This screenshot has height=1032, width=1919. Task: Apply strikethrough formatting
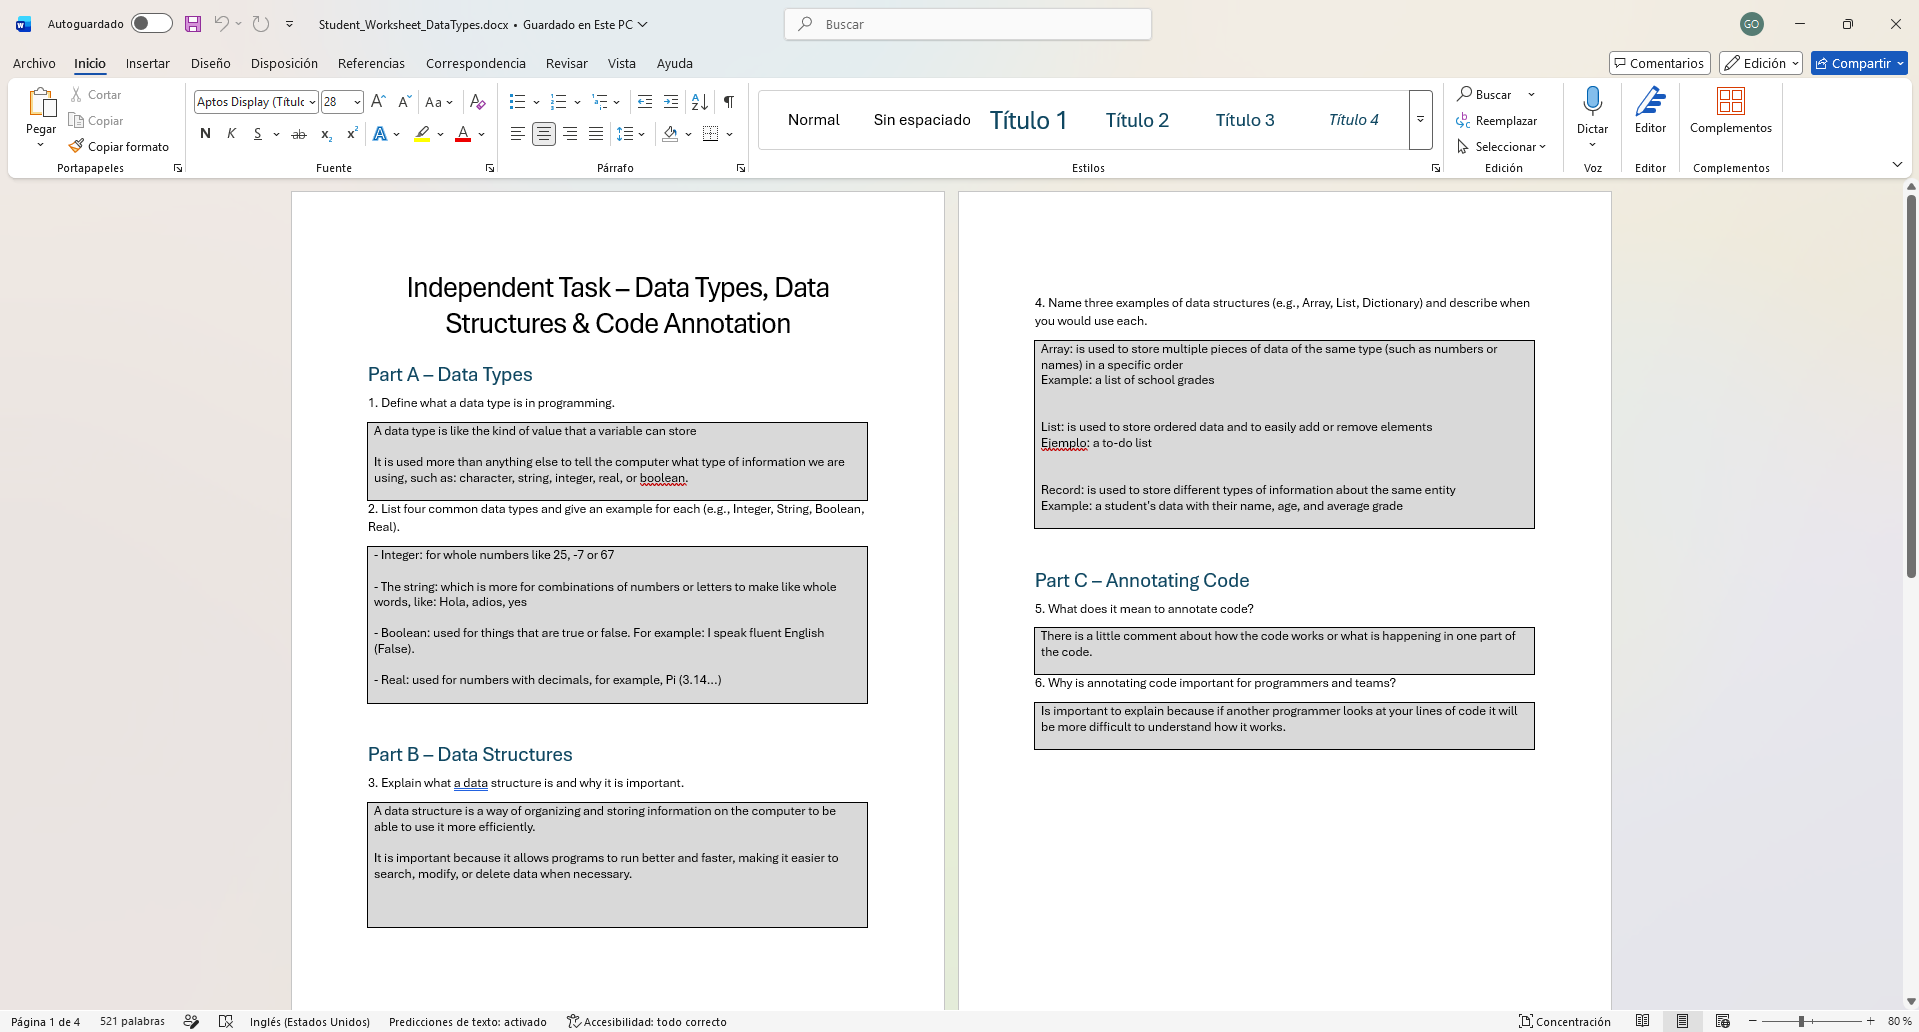coord(298,134)
